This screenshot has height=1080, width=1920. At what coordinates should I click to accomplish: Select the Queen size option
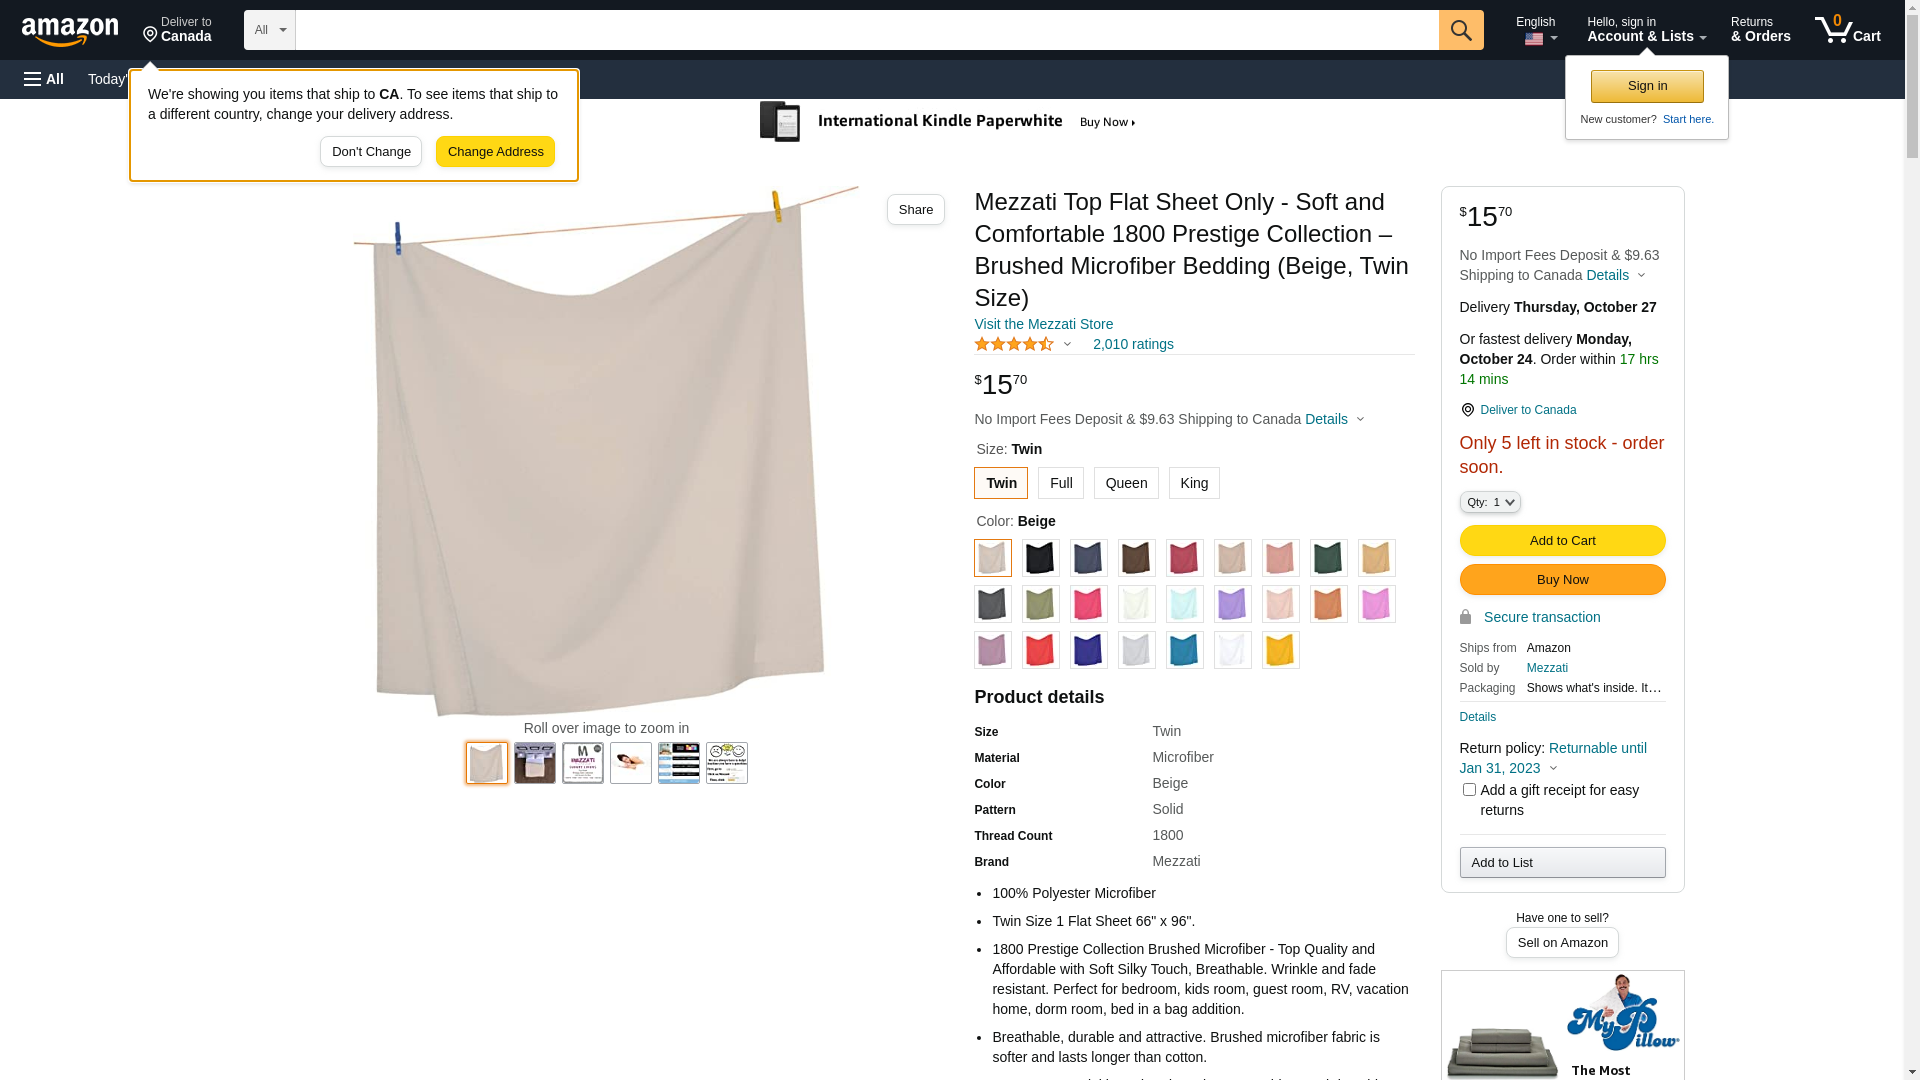click(1126, 483)
